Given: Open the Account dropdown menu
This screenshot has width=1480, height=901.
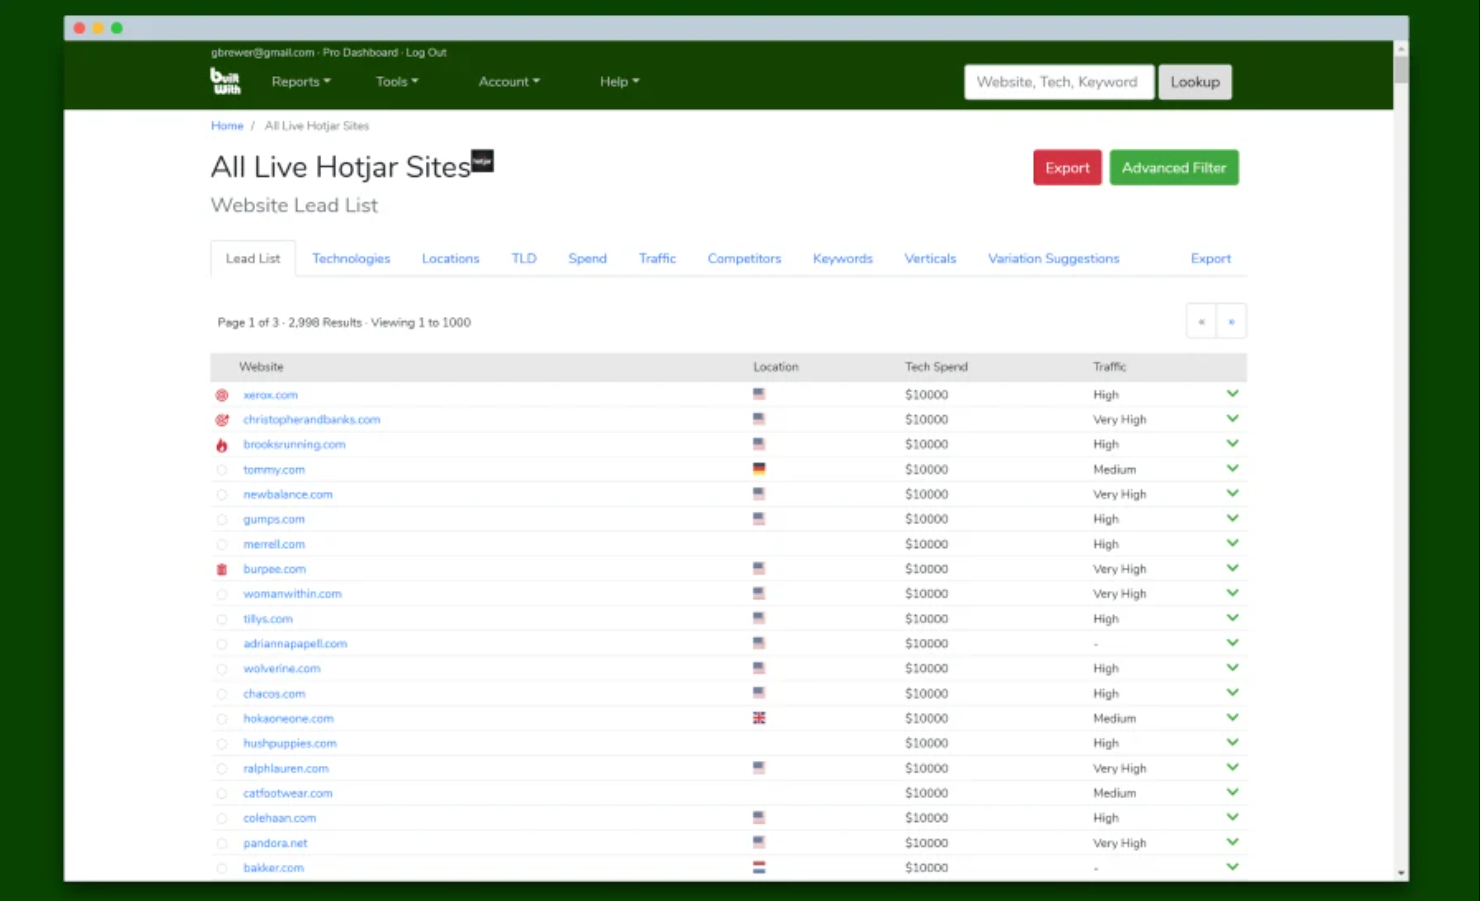Looking at the screenshot, I should coord(509,82).
